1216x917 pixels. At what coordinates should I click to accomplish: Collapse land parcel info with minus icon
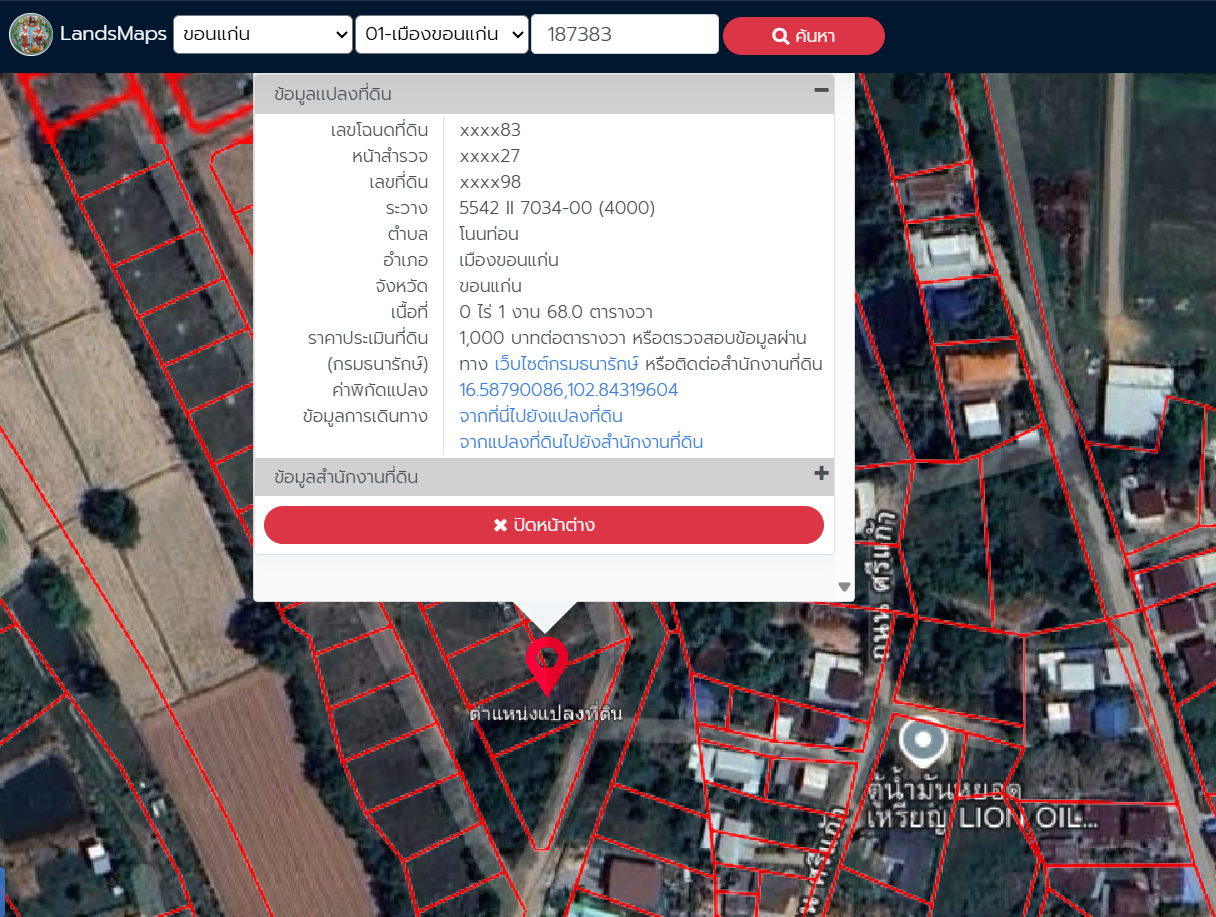pos(821,91)
